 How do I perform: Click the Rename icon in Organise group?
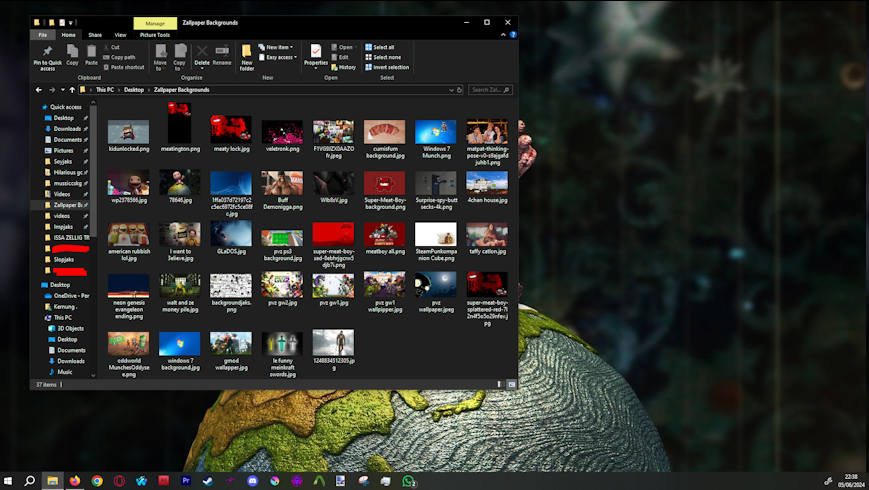coord(221,52)
